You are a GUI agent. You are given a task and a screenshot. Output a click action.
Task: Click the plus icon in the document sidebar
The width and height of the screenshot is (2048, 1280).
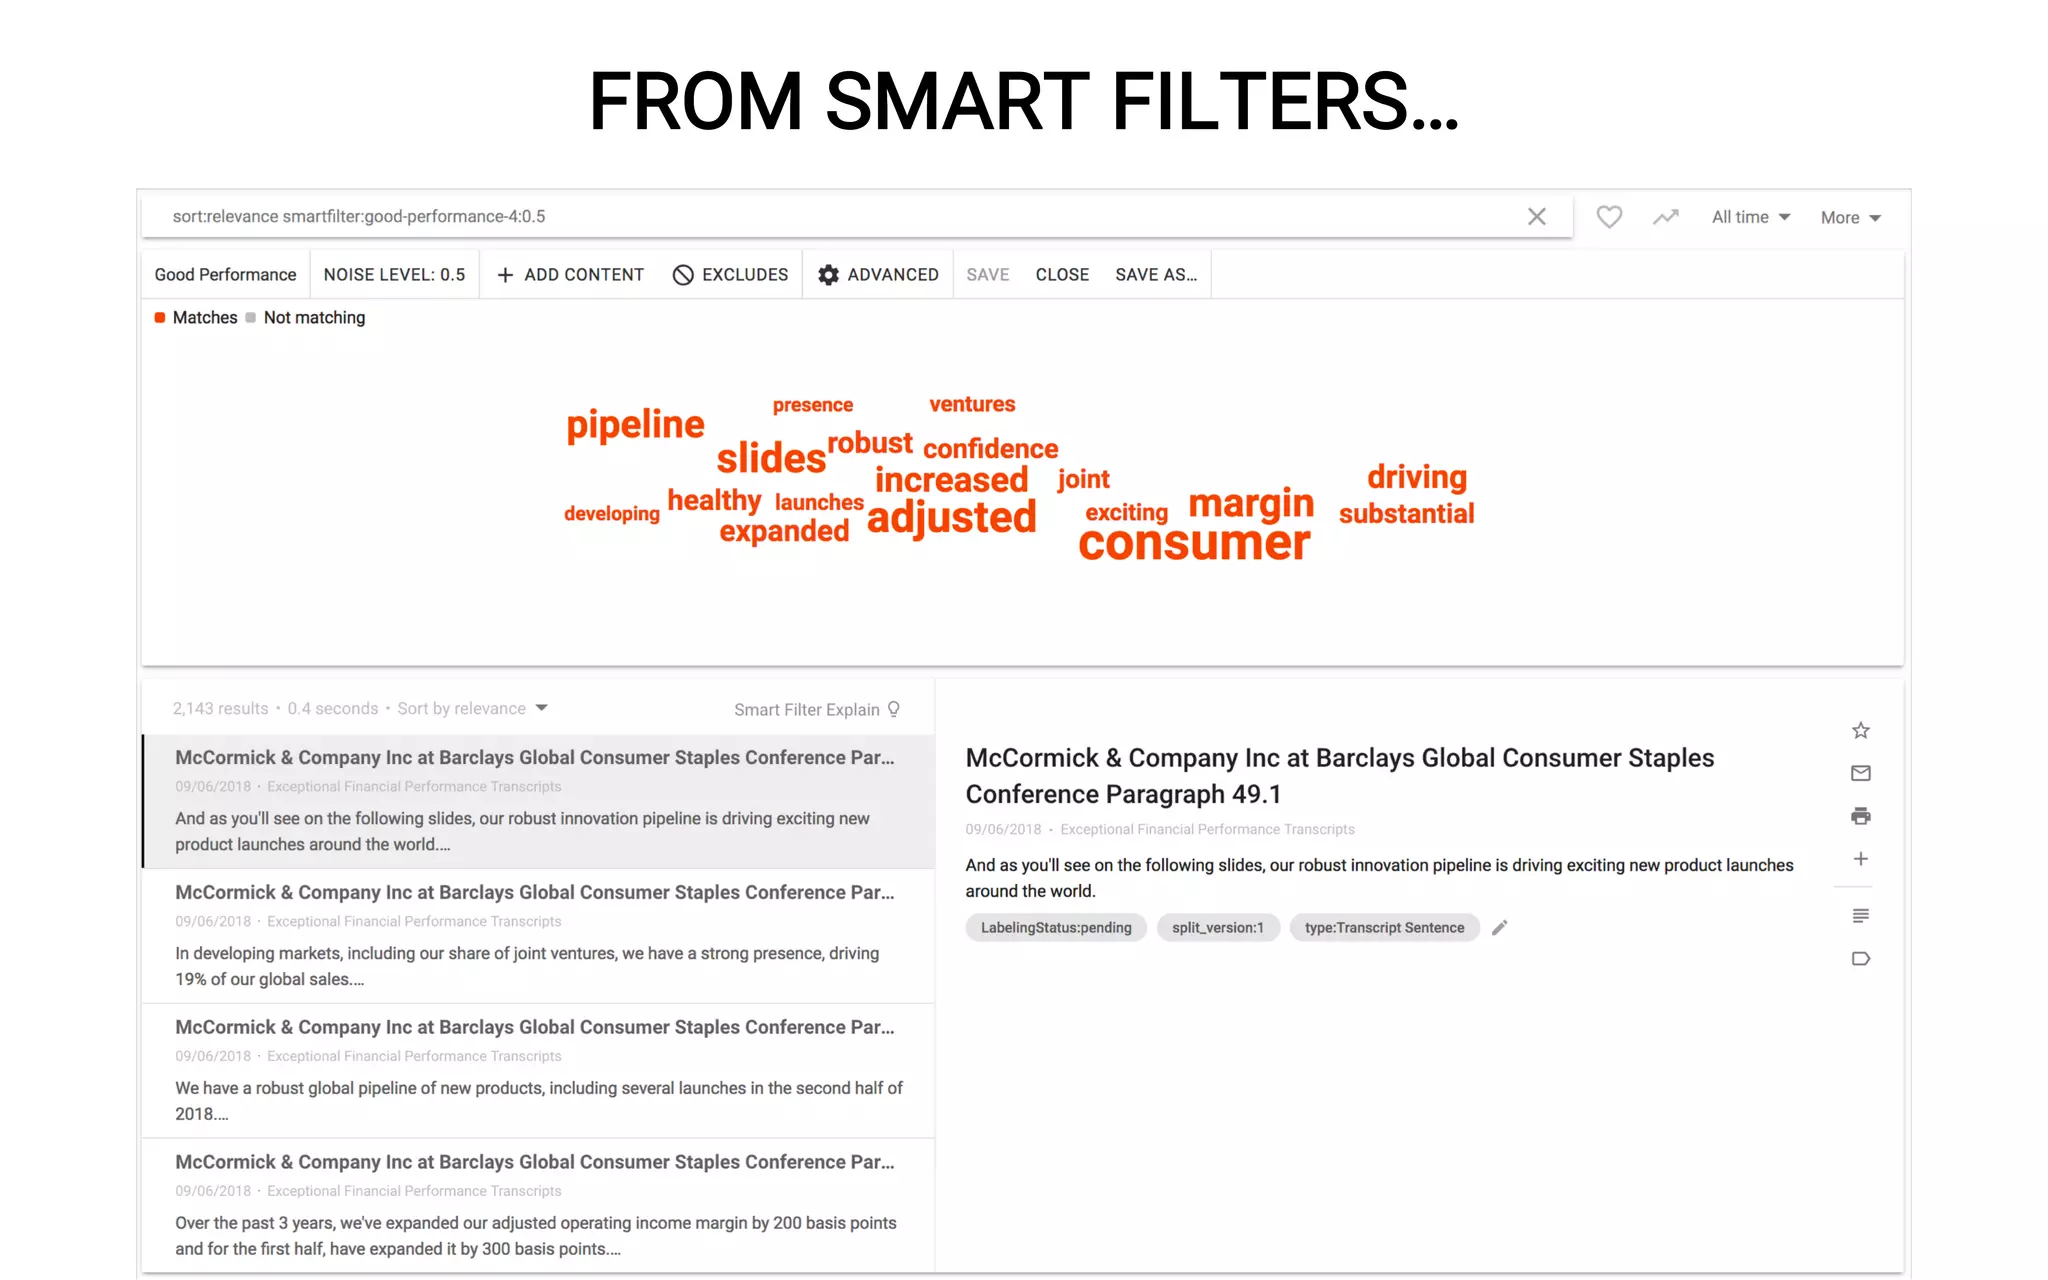point(1860,859)
